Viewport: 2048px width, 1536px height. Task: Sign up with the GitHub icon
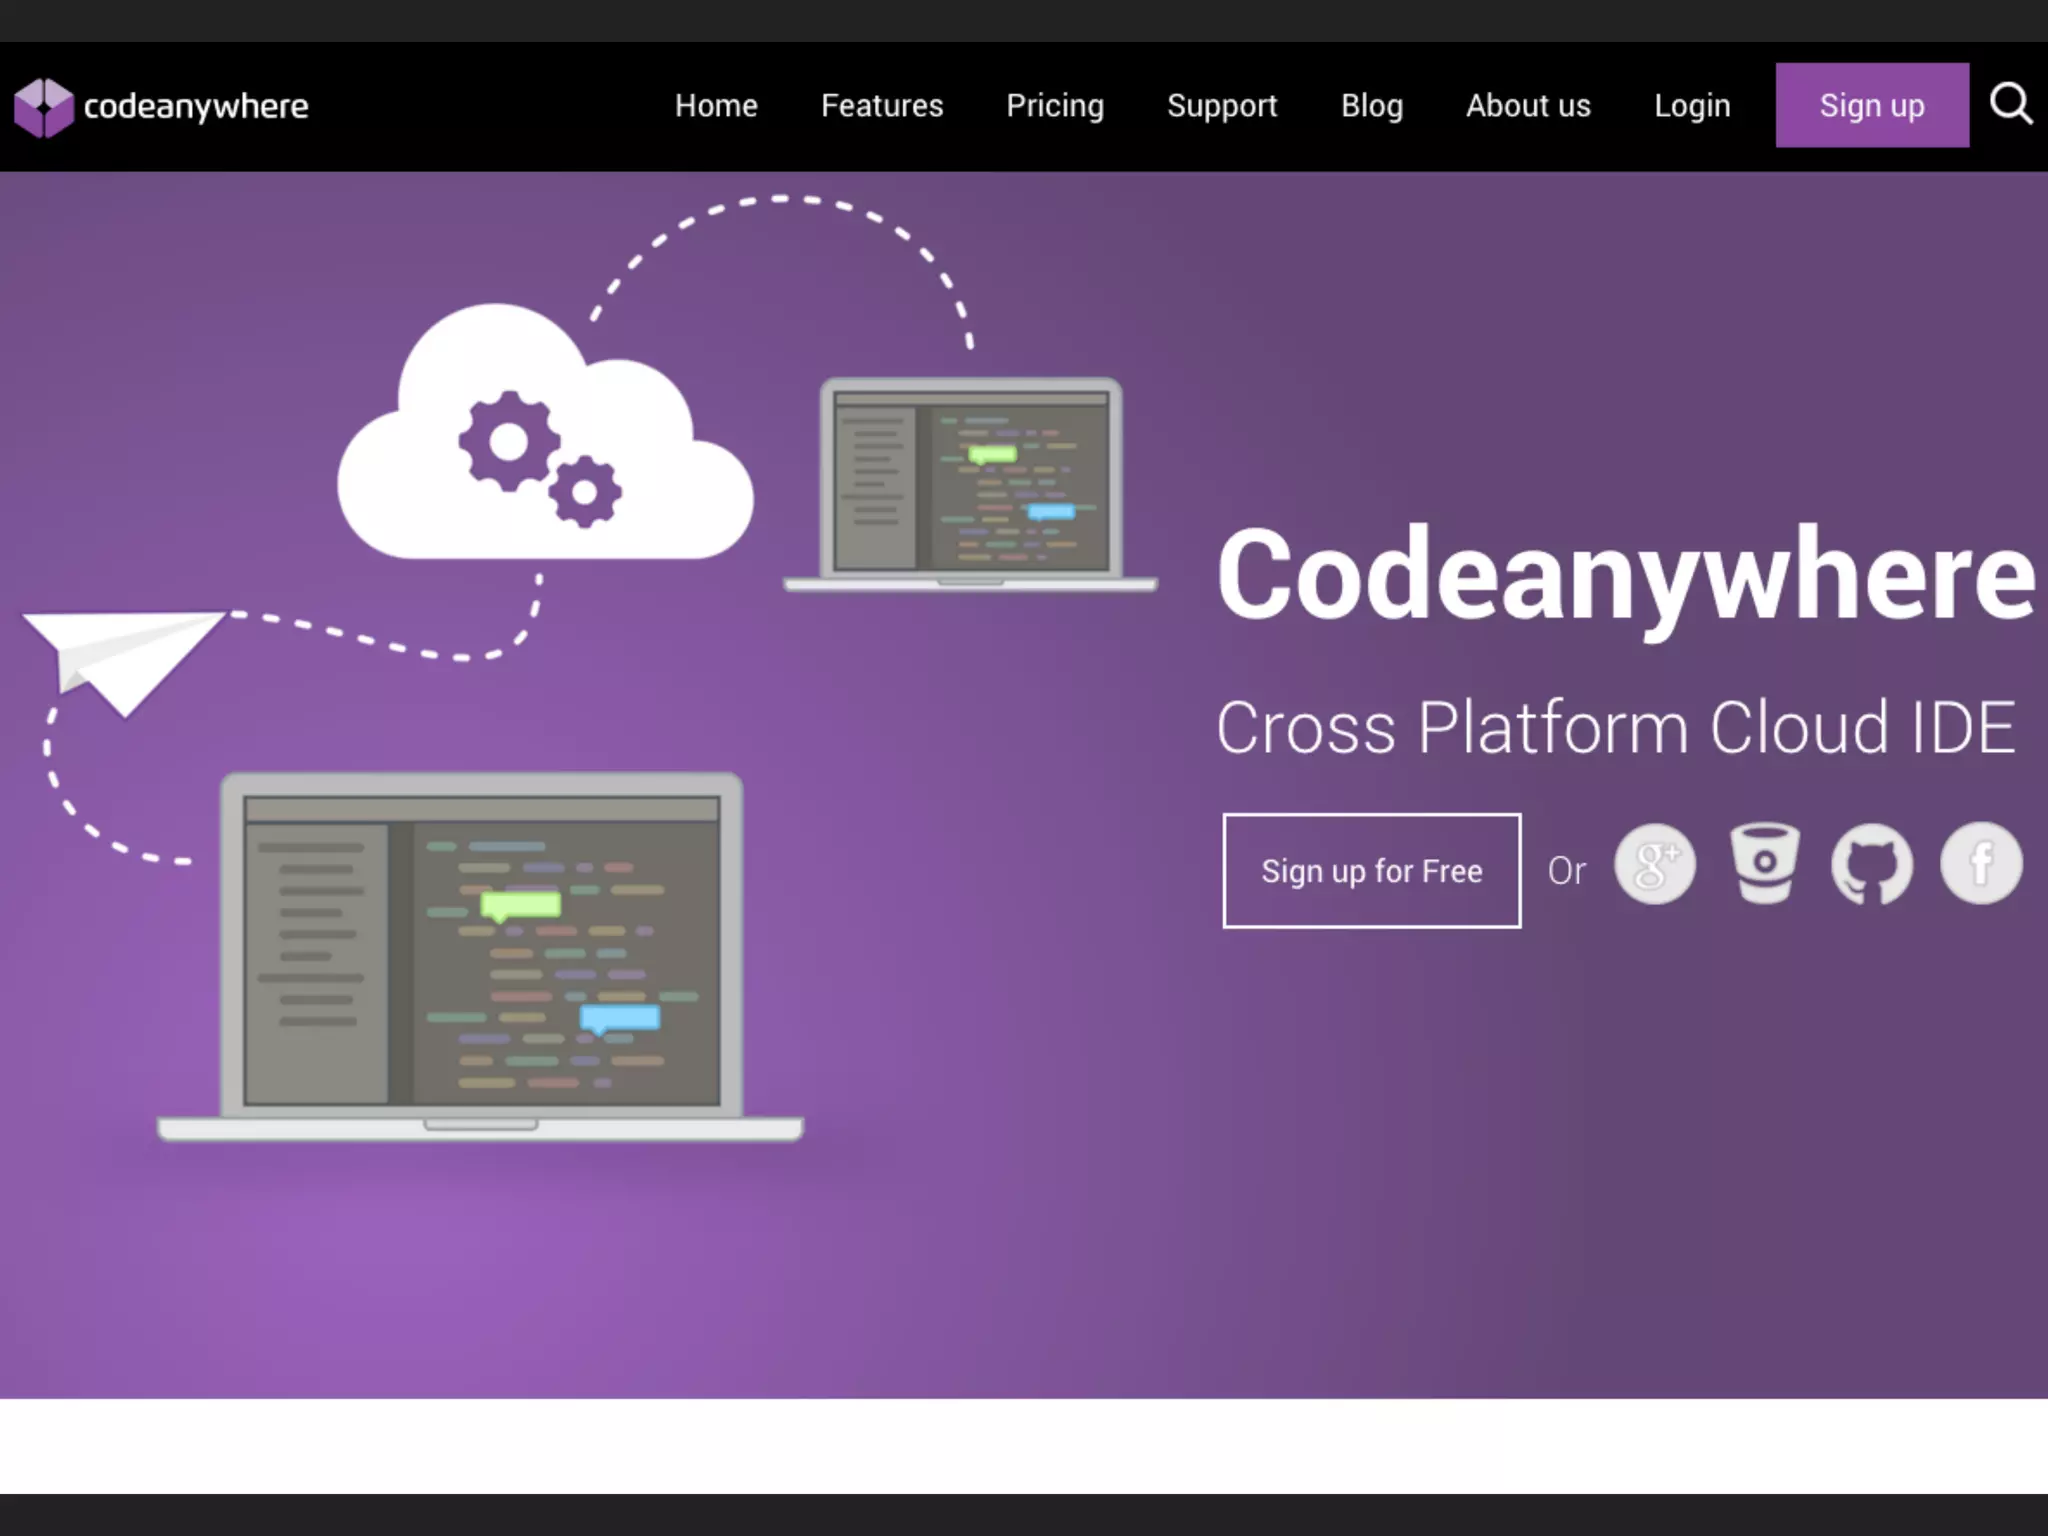click(x=1871, y=864)
